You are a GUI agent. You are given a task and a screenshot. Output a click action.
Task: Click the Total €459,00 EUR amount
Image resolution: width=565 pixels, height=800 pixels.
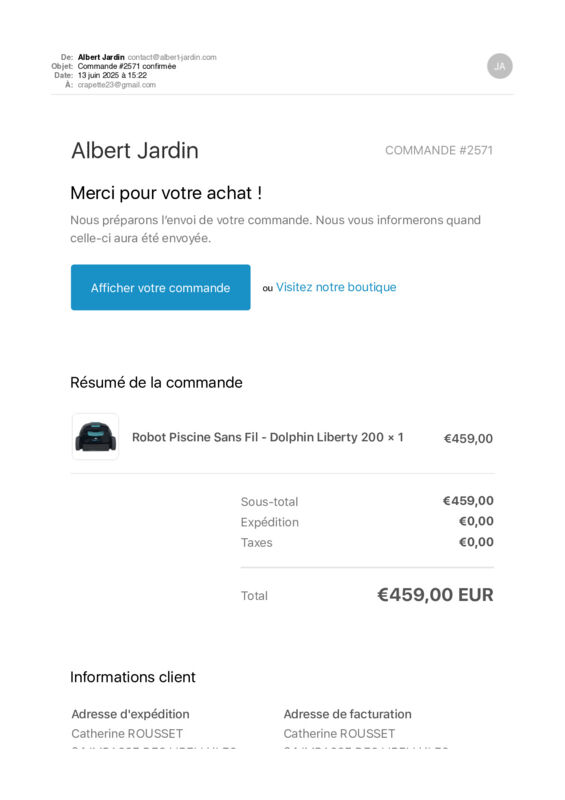pyautogui.click(x=435, y=595)
